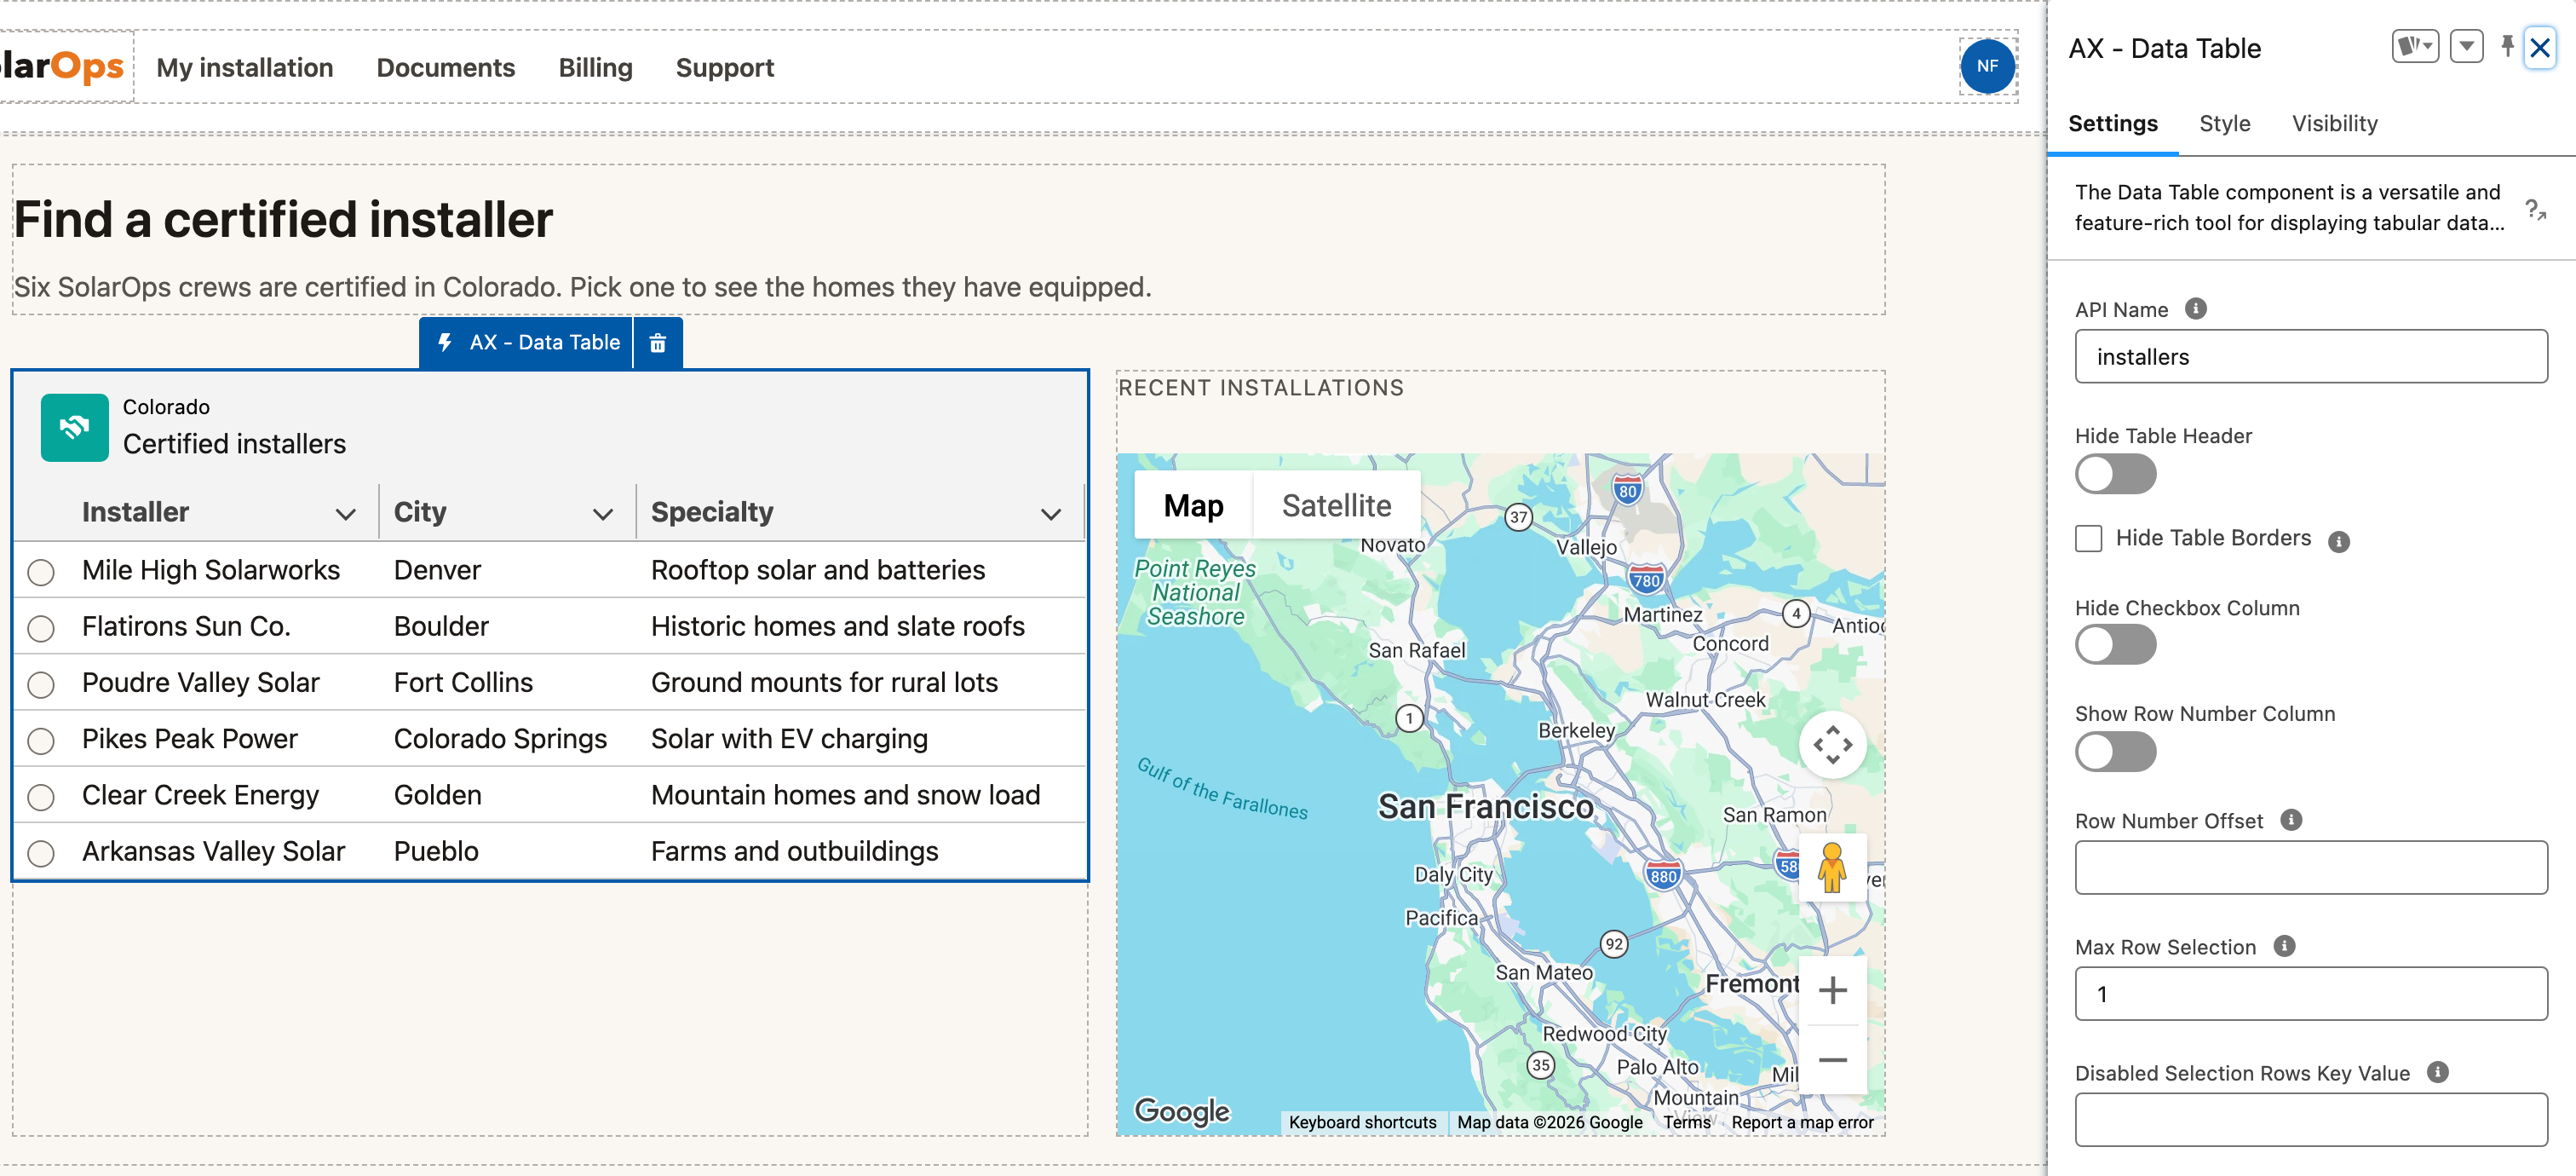Viewport: 2576px width, 1176px height.
Task: Switch to the Visibility tab
Action: (2334, 123)
